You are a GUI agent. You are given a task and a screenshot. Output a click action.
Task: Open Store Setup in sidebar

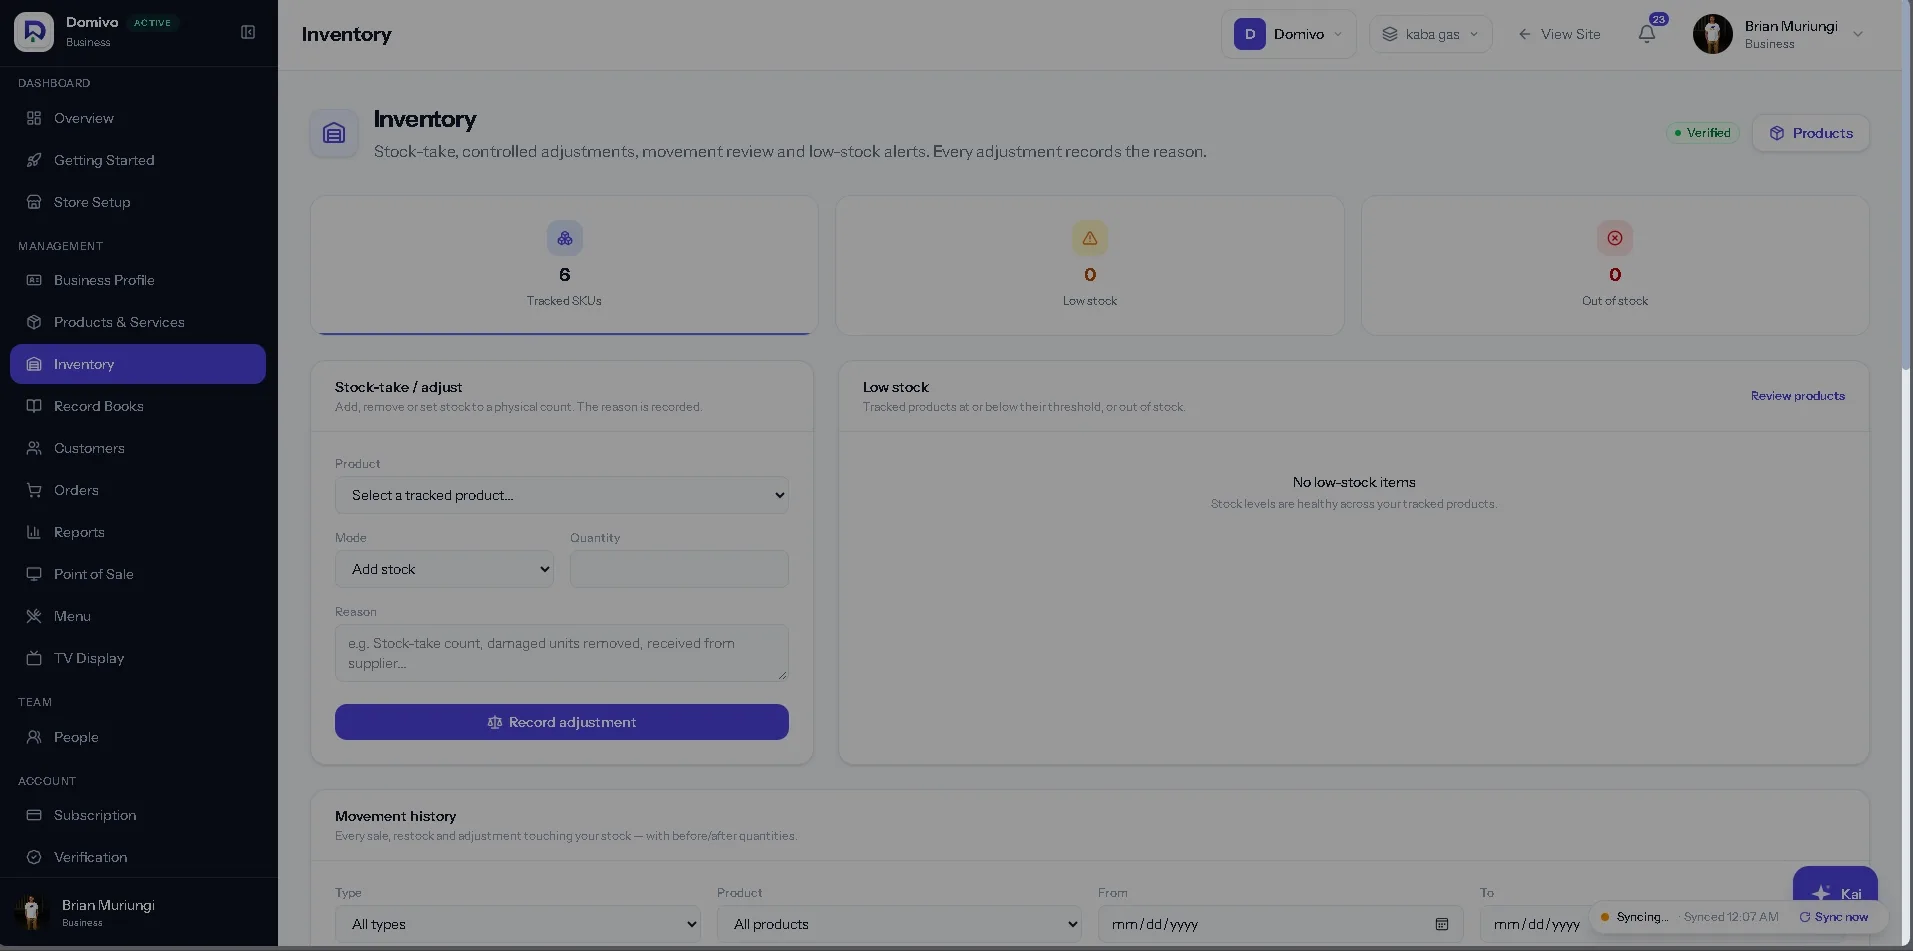[138, 202]
